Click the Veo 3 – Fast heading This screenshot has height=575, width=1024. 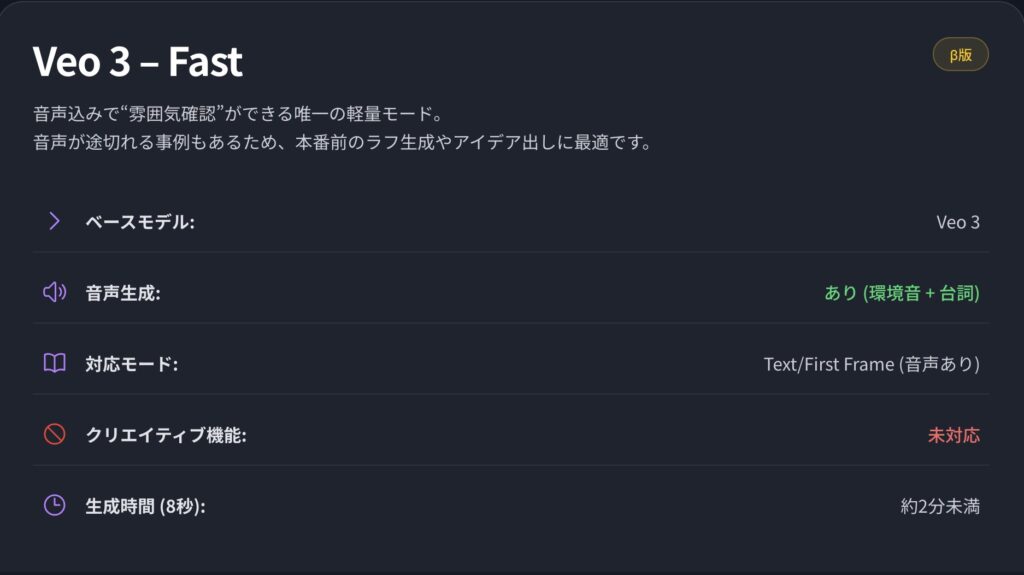tap(138, 61)
